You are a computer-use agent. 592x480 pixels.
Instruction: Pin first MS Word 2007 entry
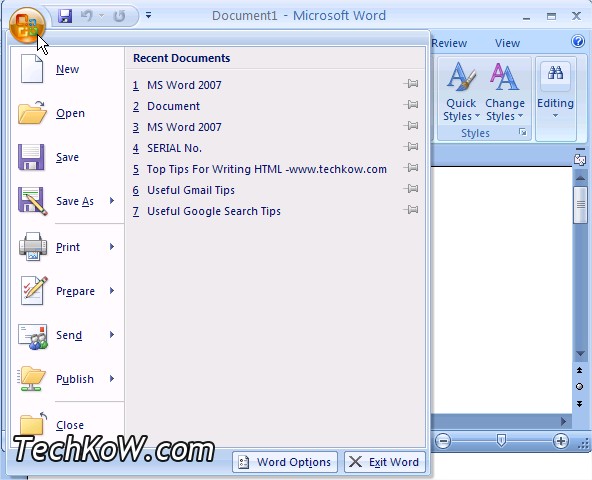[411, 83]
